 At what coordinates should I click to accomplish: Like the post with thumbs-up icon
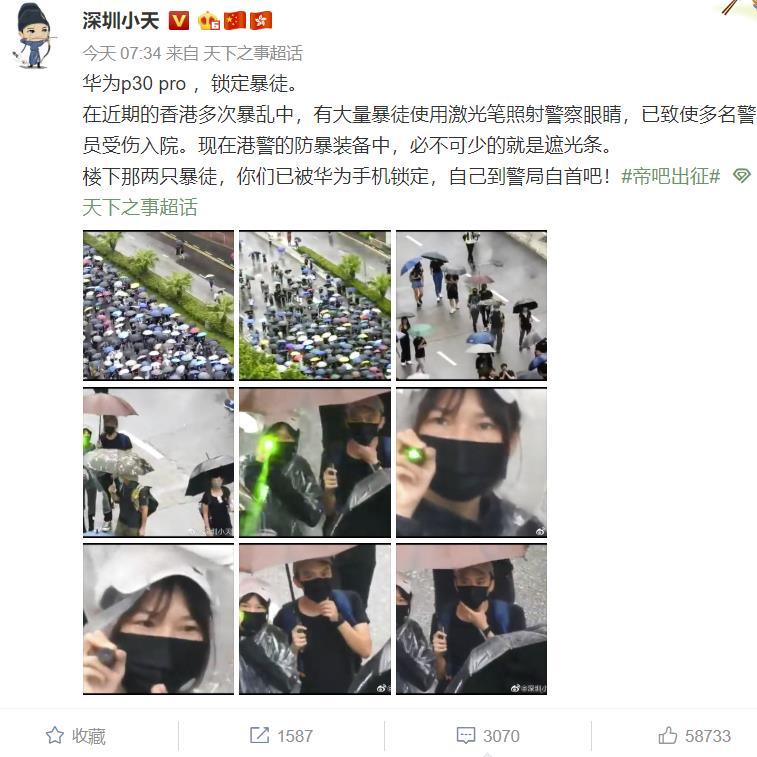point(668,735)
